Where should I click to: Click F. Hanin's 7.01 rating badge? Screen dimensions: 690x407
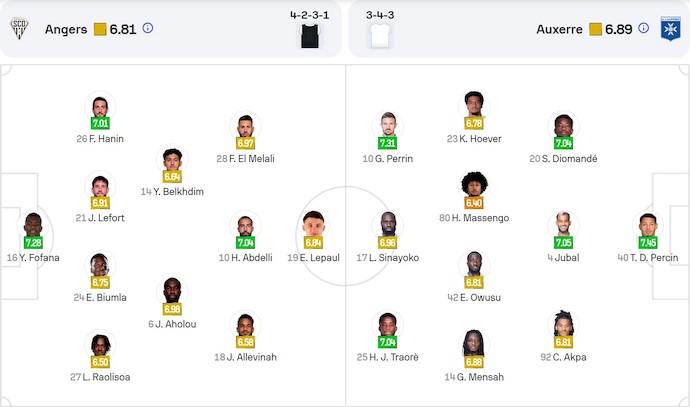[x=100, y=123]
